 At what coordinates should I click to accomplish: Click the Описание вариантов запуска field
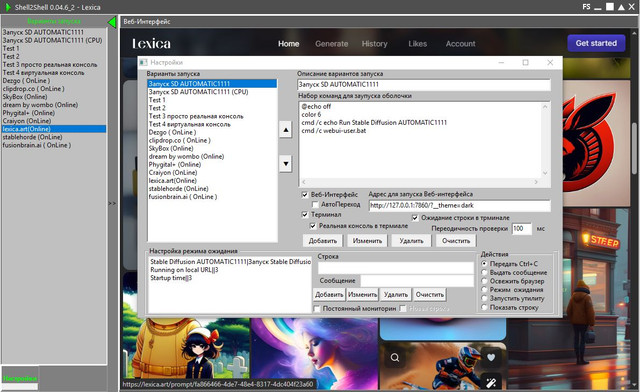(x=424, y=85)
